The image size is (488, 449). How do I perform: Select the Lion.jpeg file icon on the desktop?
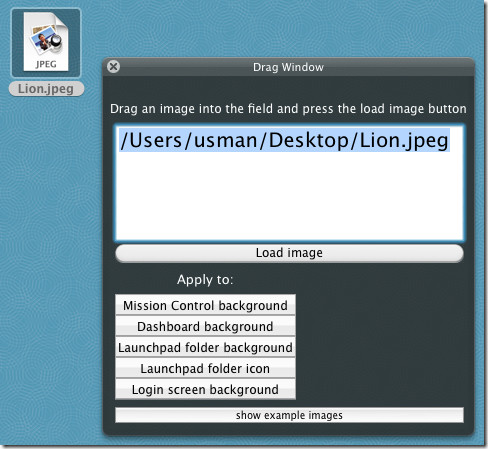point(46,43)
